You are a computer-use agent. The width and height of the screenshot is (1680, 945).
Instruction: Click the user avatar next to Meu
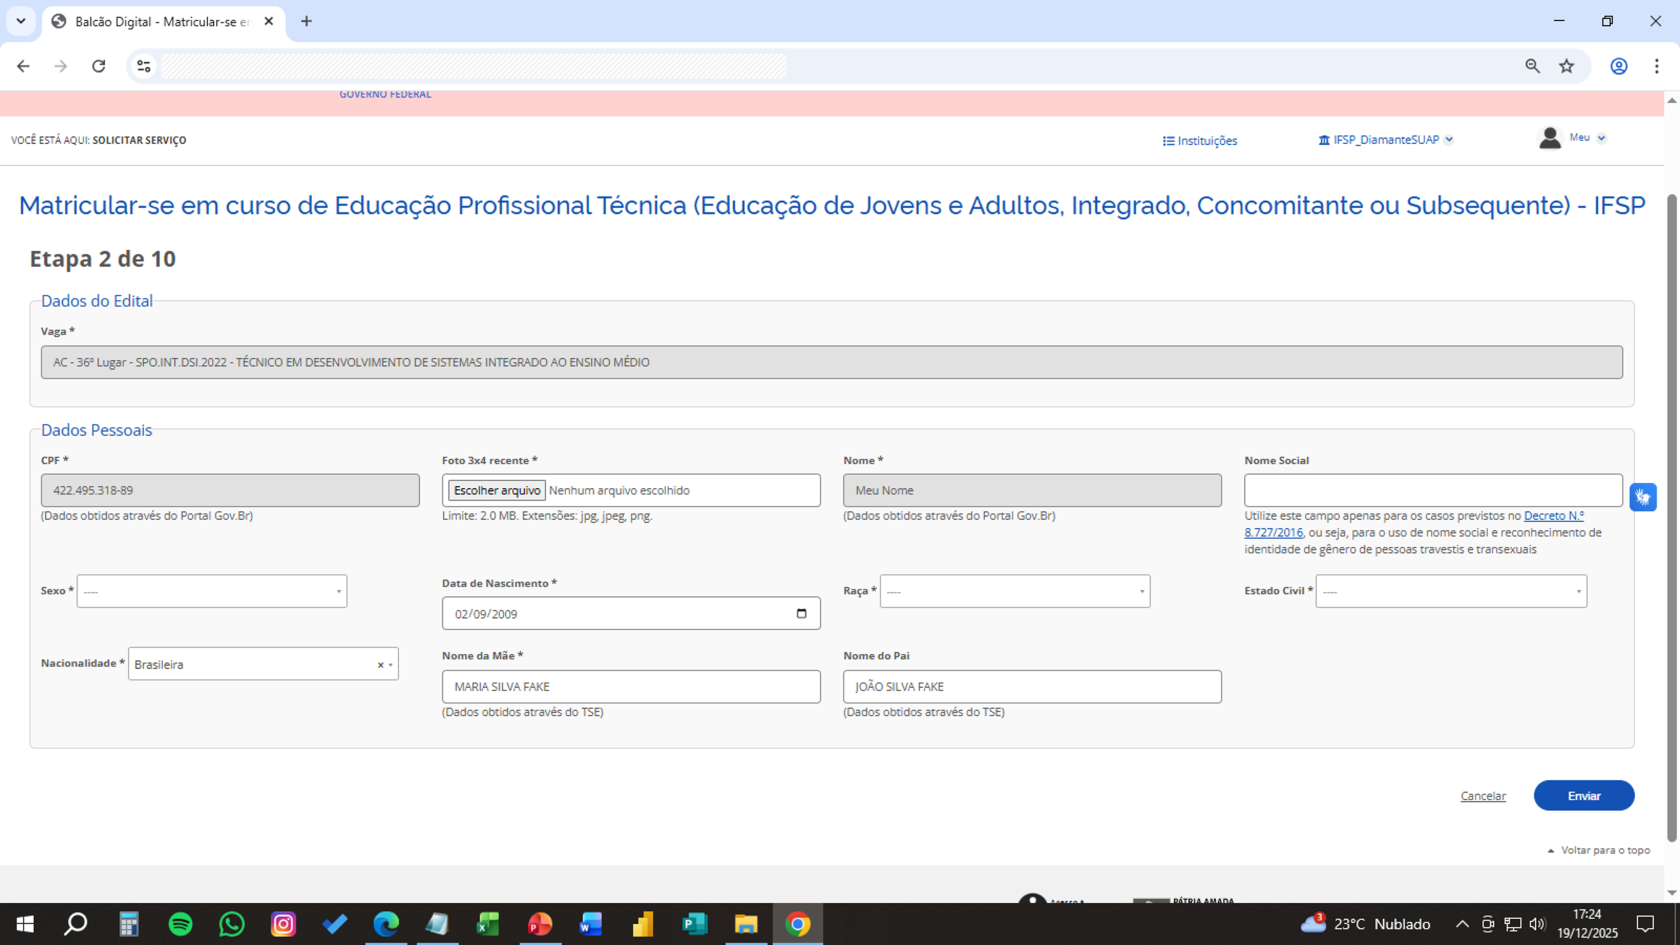[1549, 137]
